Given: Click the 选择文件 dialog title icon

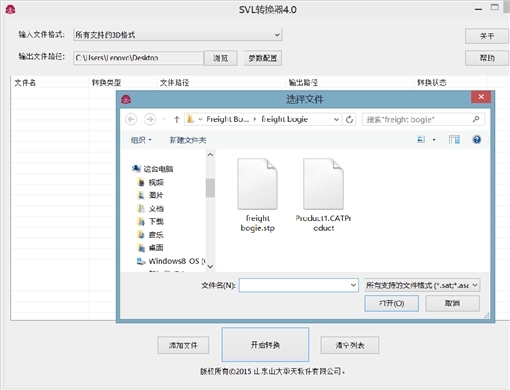Looking at the screenshot, I should click(x=126, y=99).
